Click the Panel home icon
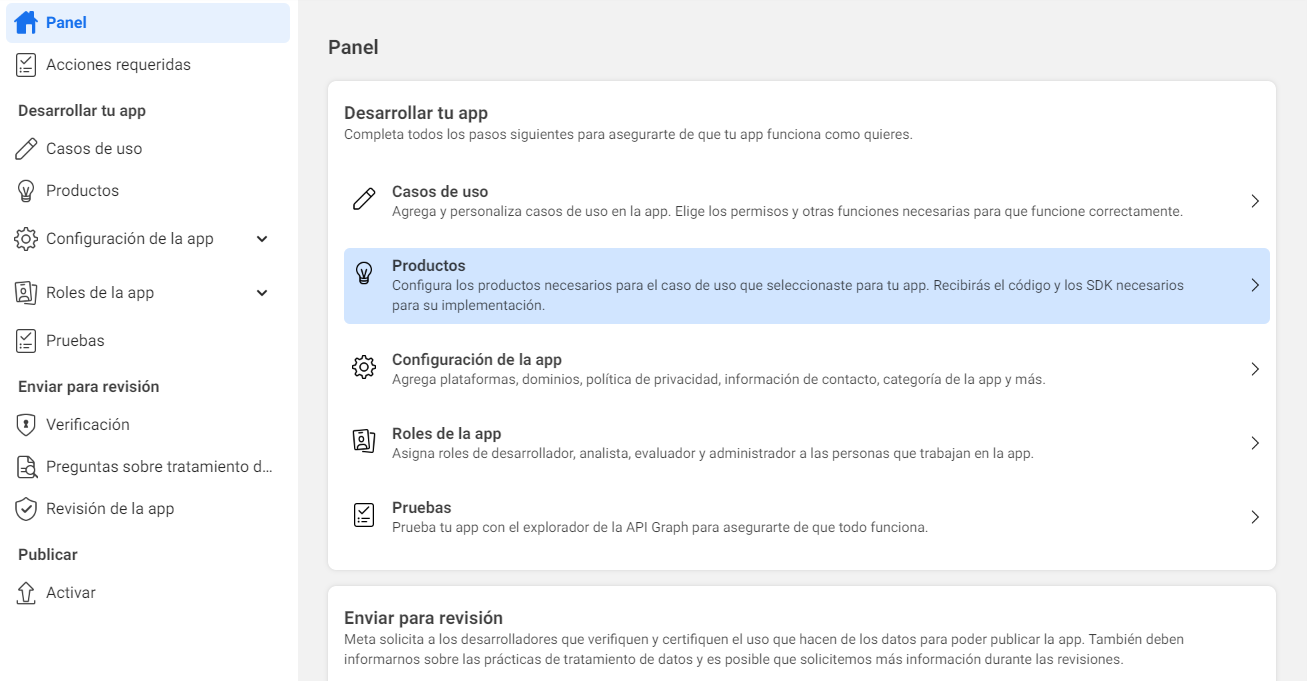Image resolution: width=1307 pixels, height=681 pixels. click(x=23, y=22)
